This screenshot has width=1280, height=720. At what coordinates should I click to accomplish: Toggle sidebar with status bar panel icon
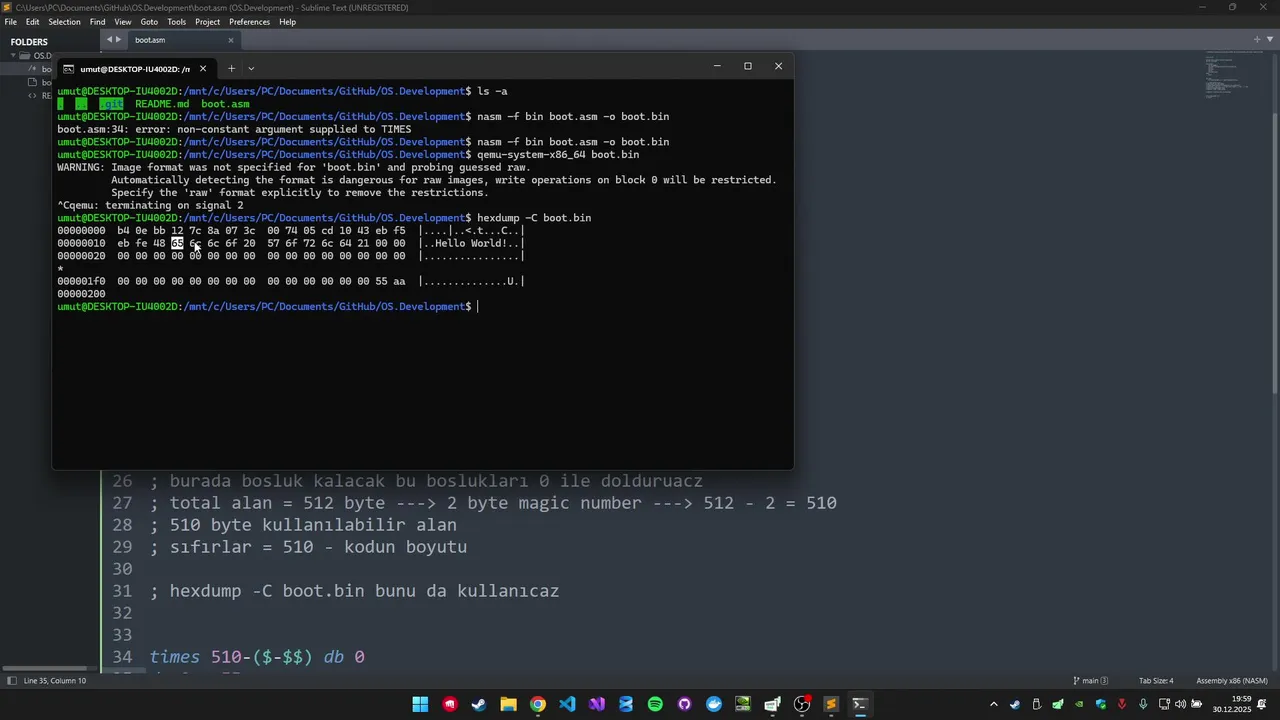[11, 681]
